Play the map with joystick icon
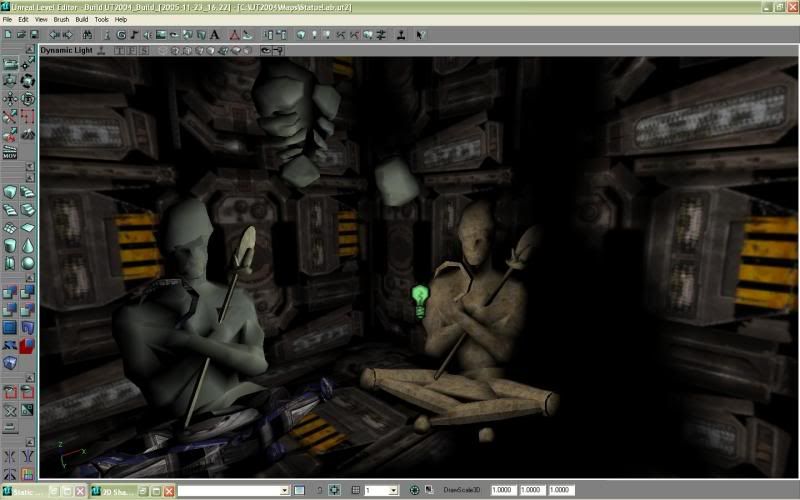Screen dimensions: 800x500 (x=401, y=35)
